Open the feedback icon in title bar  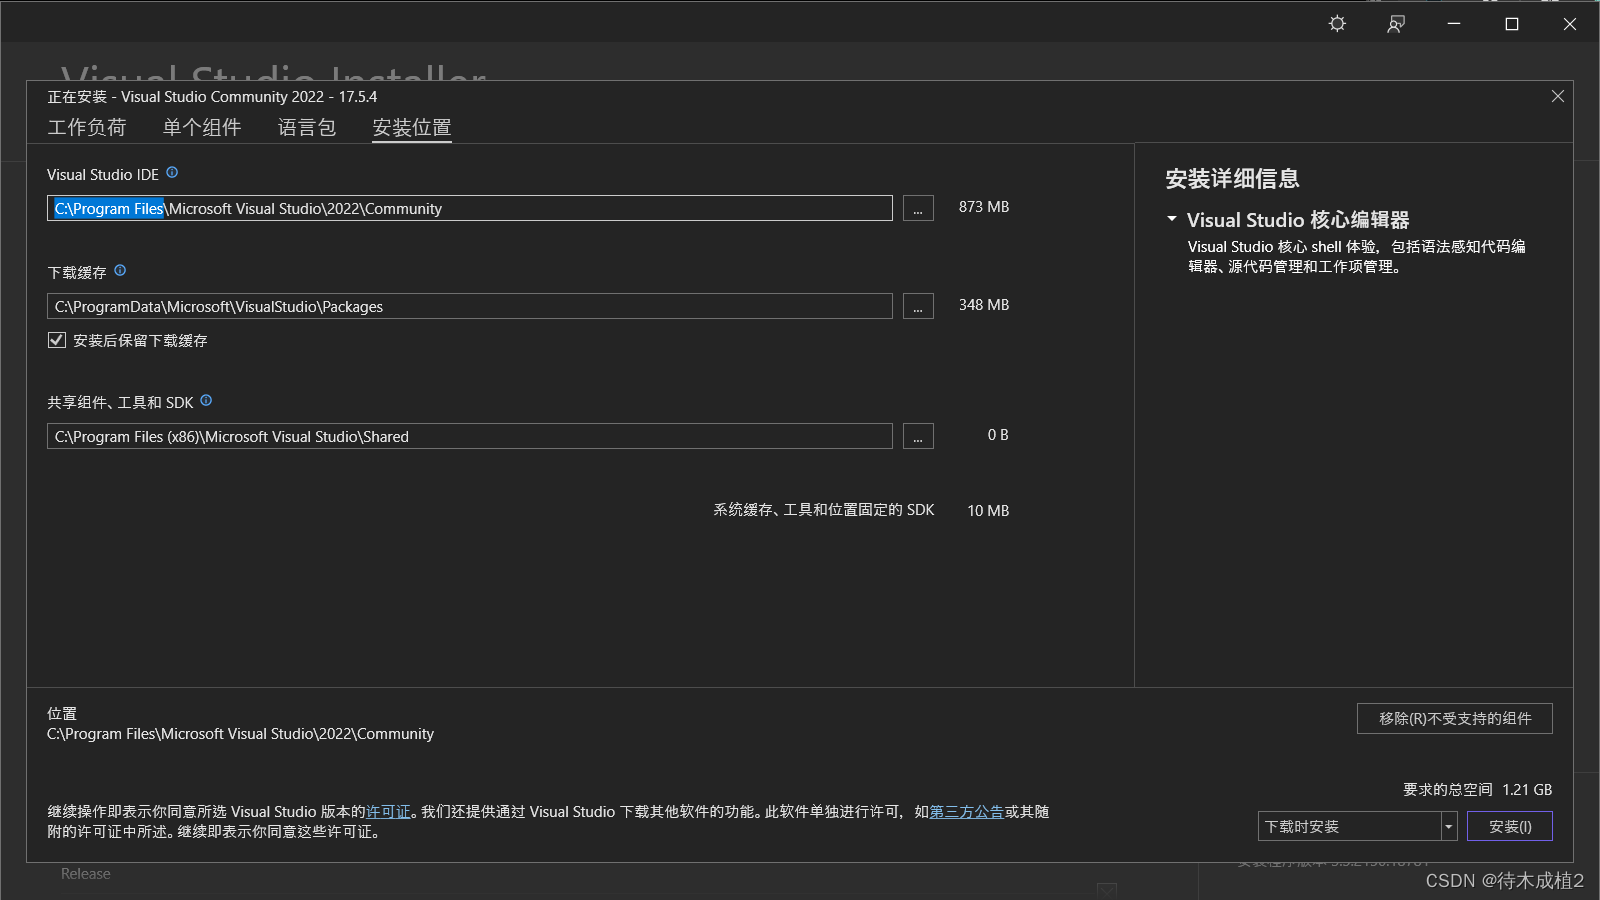click(1396, 24)
